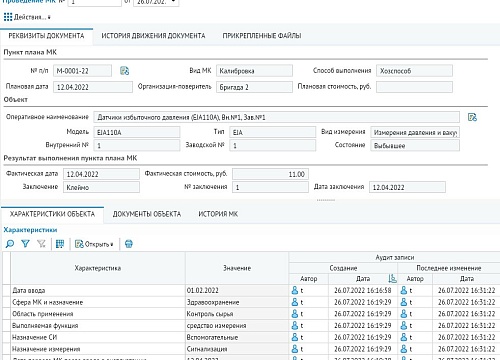
Task: Click the Плановая дата field
Action: tap(93, 87)
